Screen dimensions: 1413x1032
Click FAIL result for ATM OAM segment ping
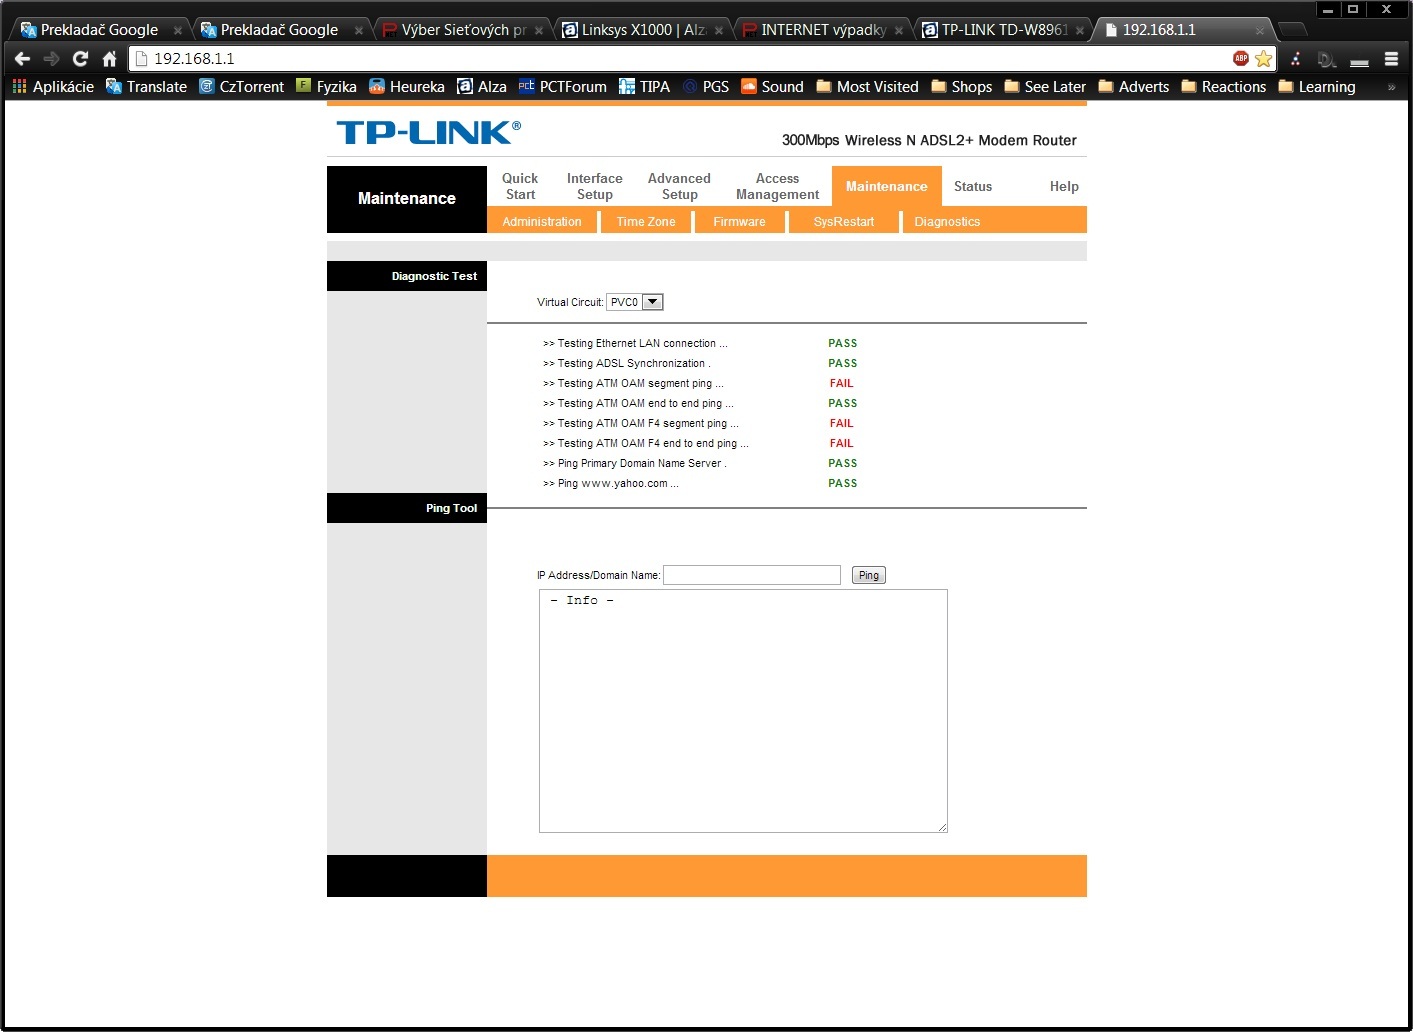pos(841,383)
